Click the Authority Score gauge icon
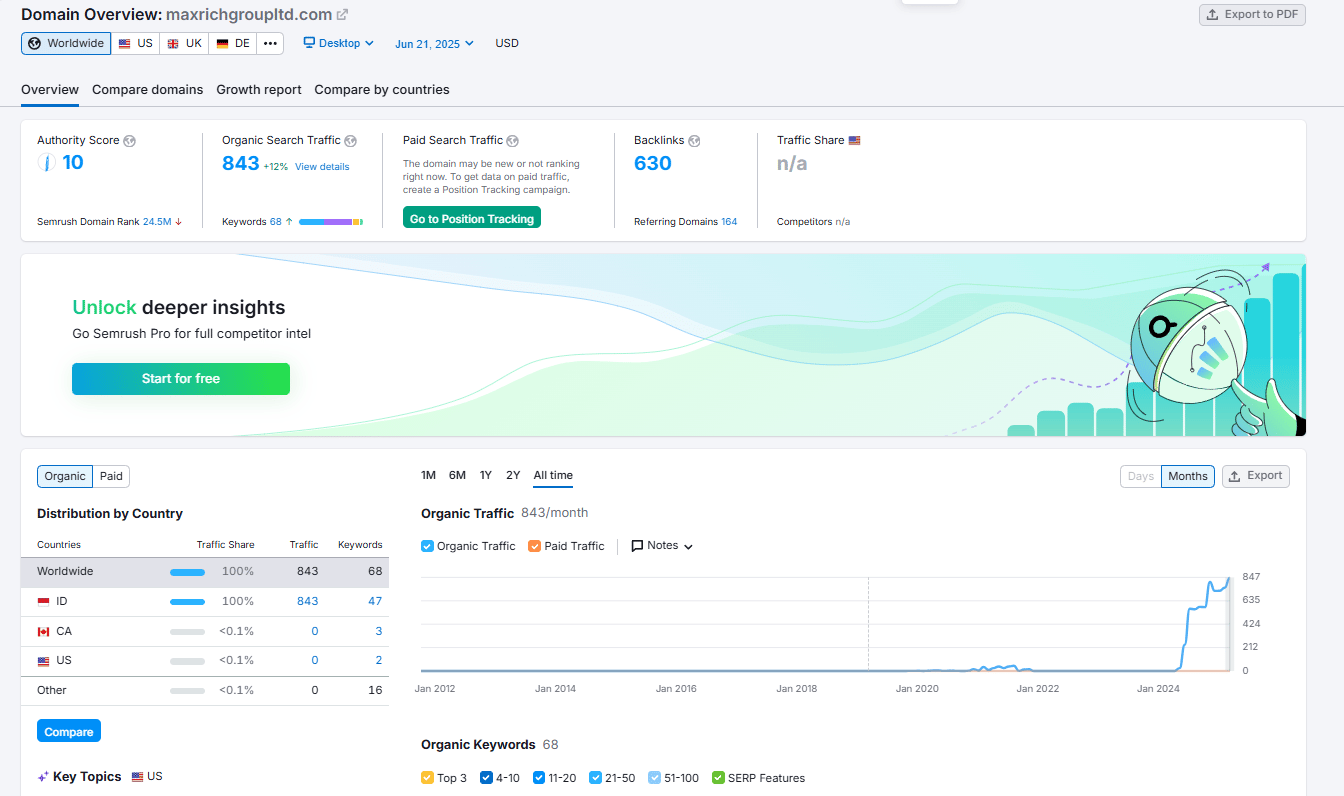The height and width of the screenshot is (796, 1344). [x=46, y=163]
